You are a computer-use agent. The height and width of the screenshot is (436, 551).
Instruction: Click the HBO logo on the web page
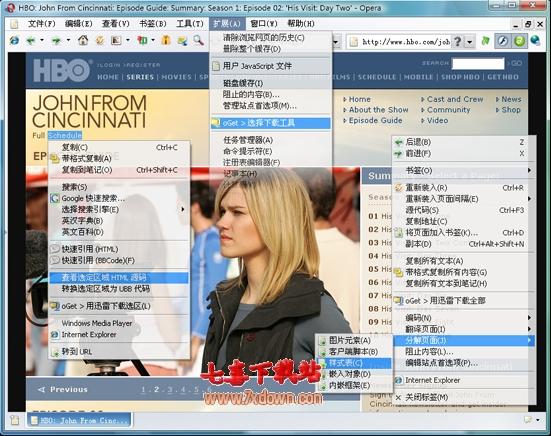pos(61,70)
